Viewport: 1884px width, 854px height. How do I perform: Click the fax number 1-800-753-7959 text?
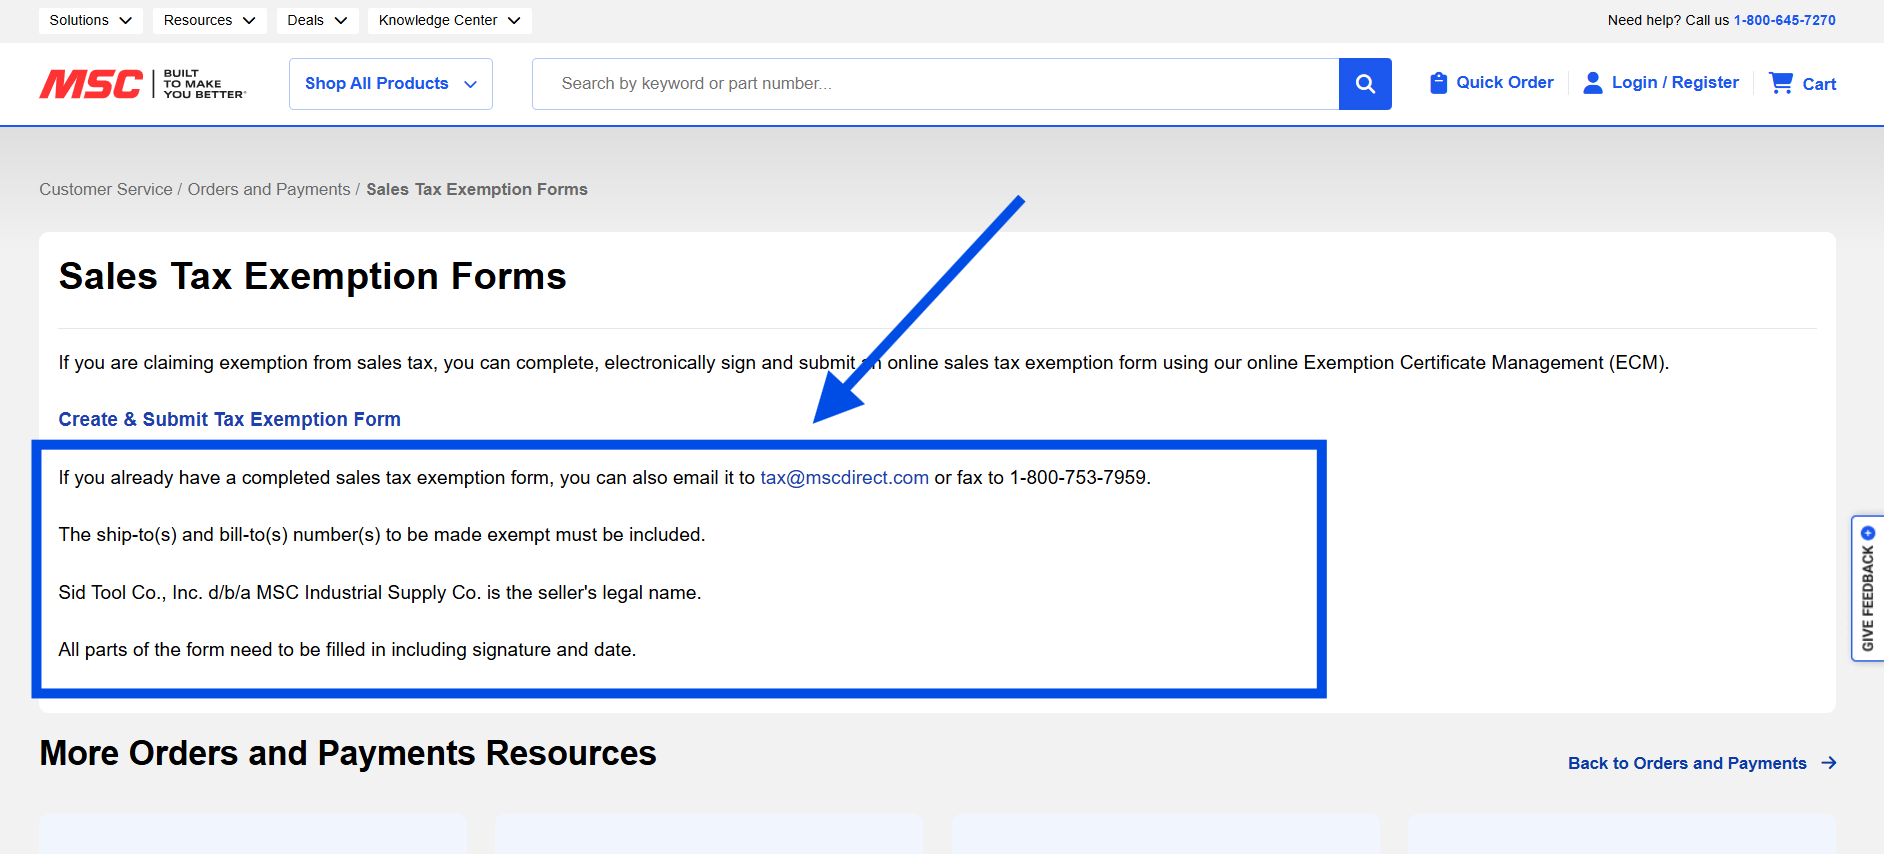[1078, 478]
